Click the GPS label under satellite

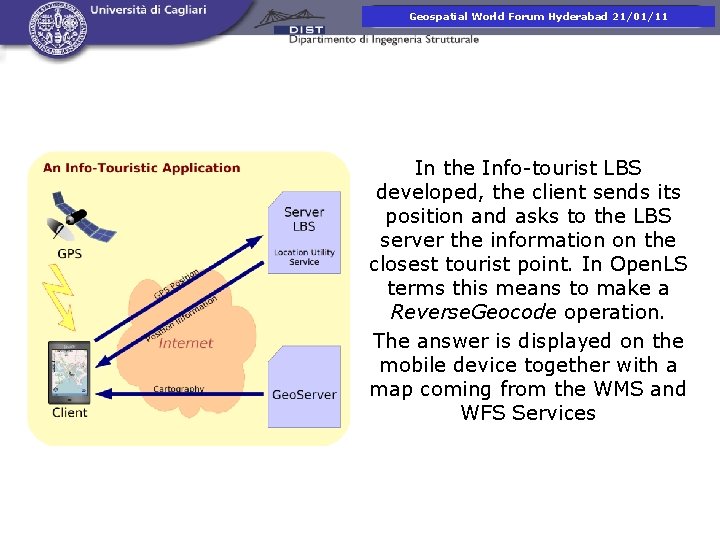(x=69, y=253)
